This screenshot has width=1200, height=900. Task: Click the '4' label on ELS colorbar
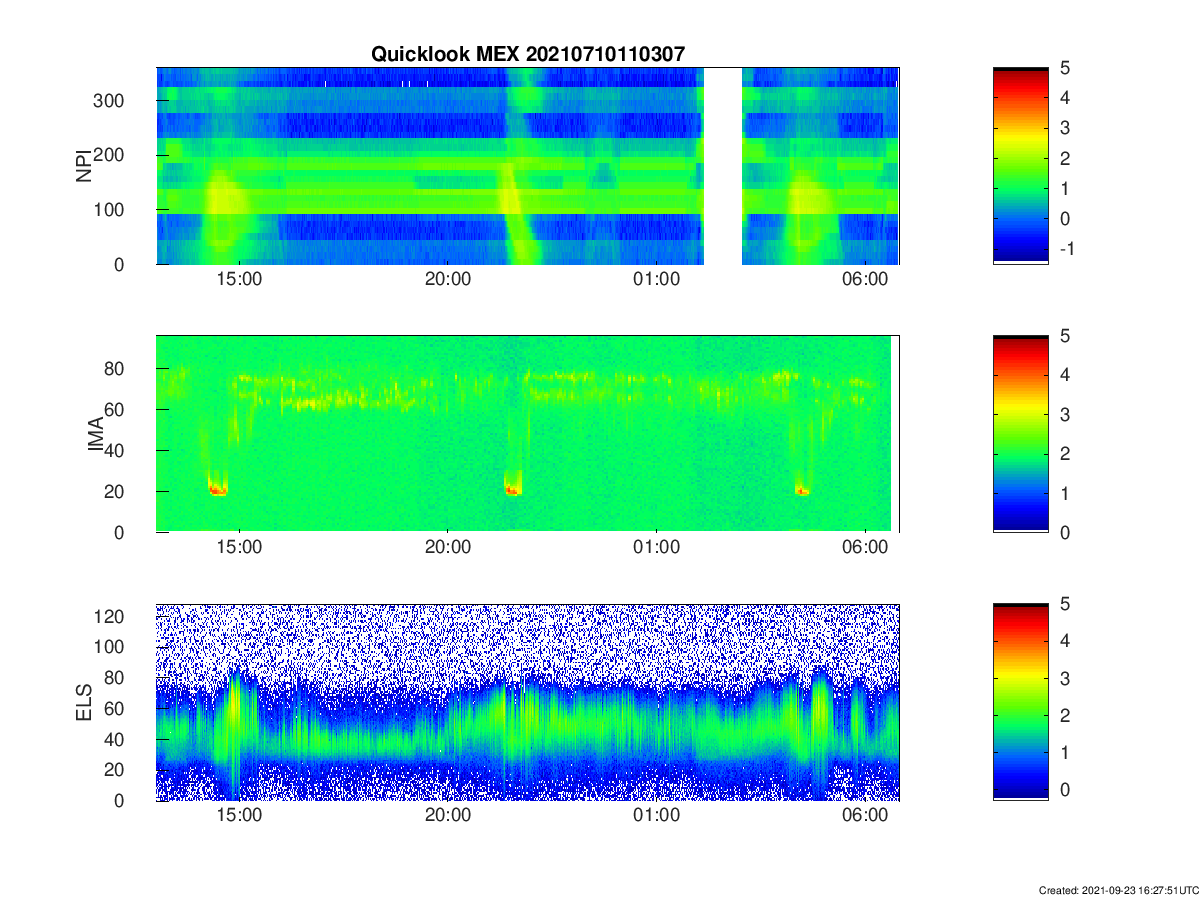1066,641
